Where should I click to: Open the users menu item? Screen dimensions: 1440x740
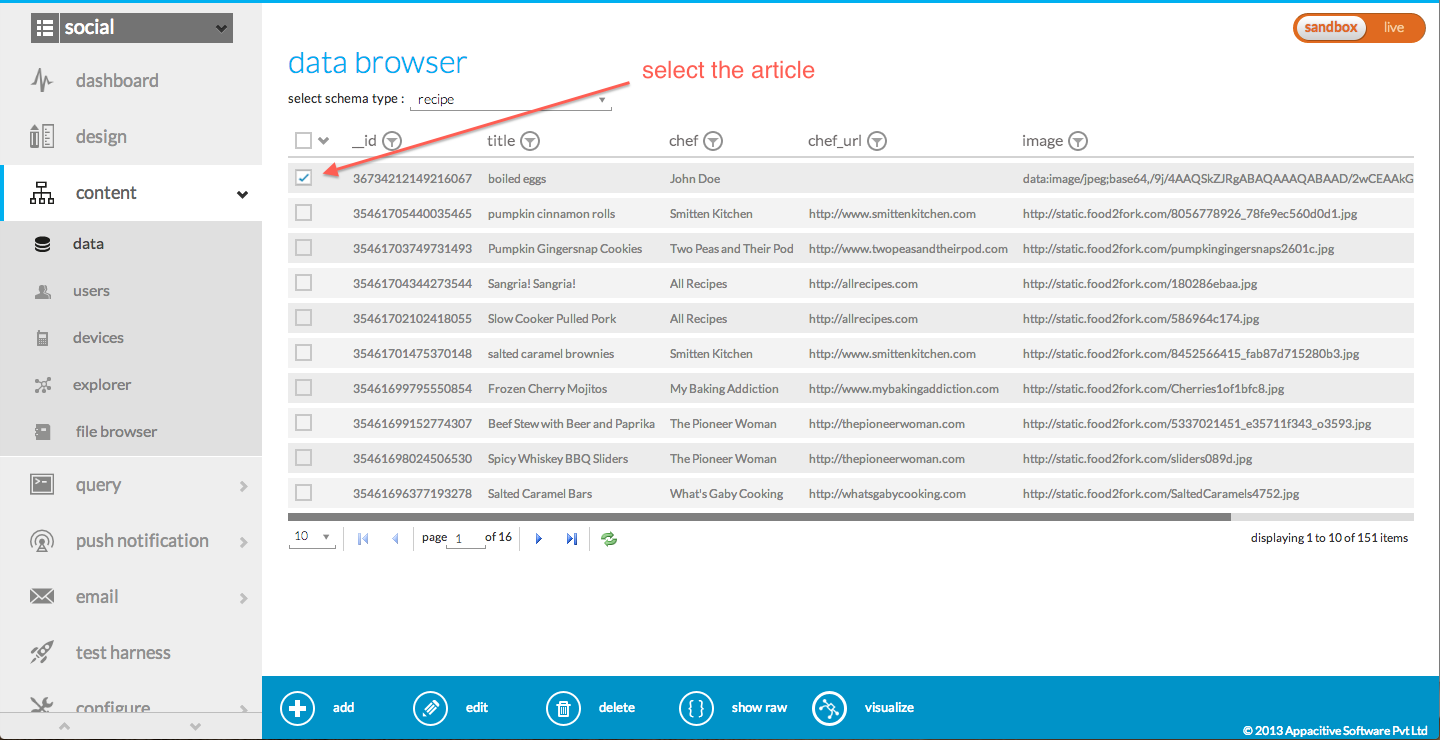91,291
